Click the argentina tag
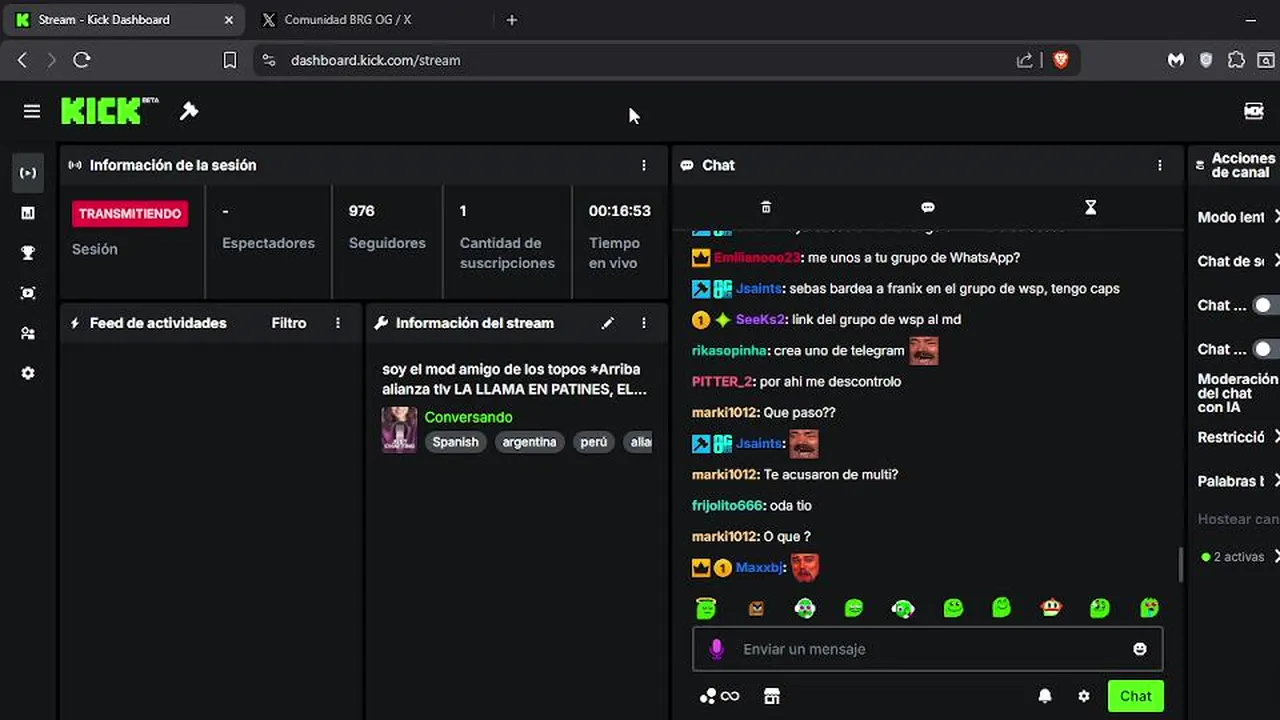Image resolution: width=1280 pixels, height=720 pixels. tap(529, 442)
